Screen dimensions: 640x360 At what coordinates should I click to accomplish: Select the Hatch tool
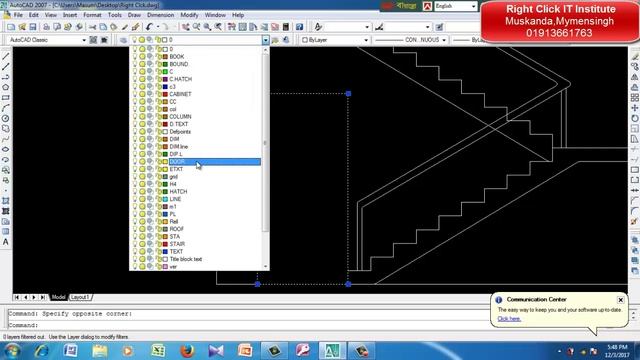click(x=6, y=201)
